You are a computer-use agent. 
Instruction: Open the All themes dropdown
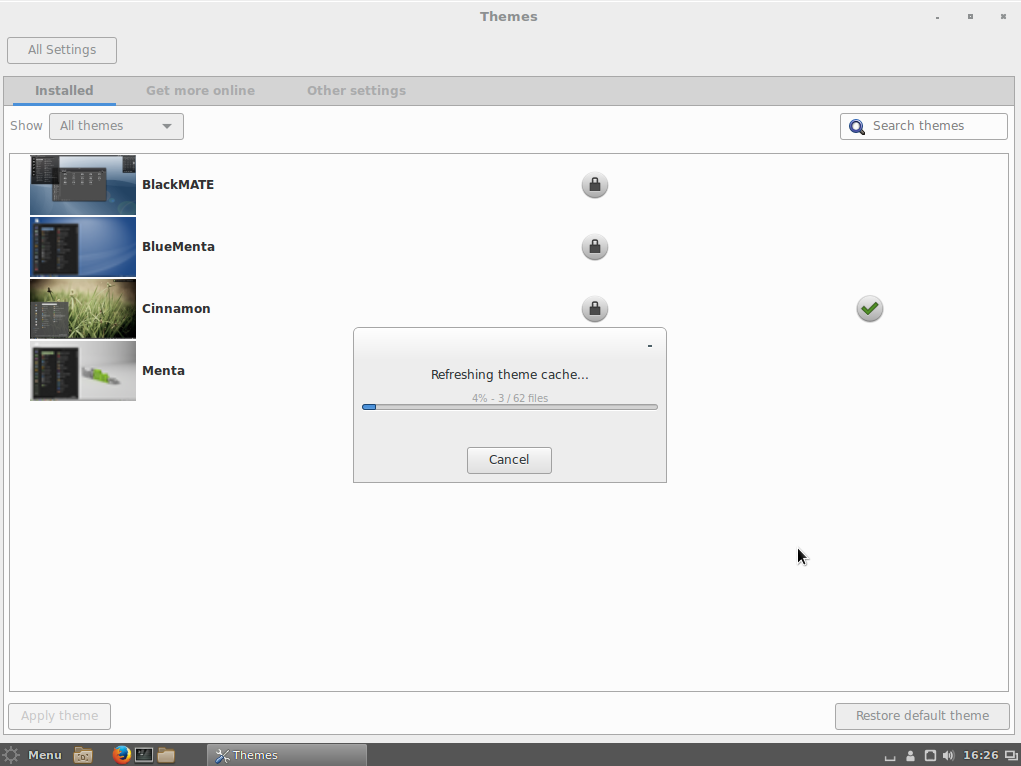pyautogui.click(x=117, y=126)
